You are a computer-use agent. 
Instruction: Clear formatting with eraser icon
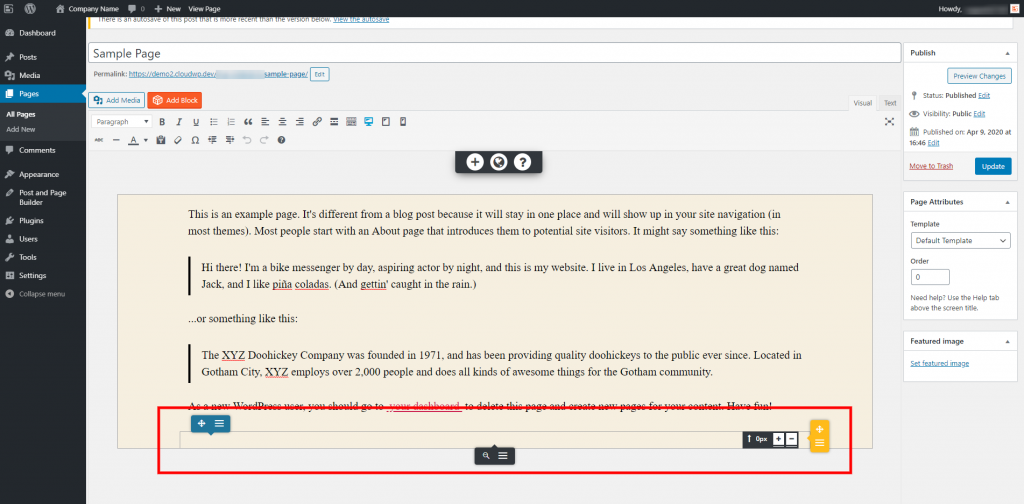(x=178, y=140)
